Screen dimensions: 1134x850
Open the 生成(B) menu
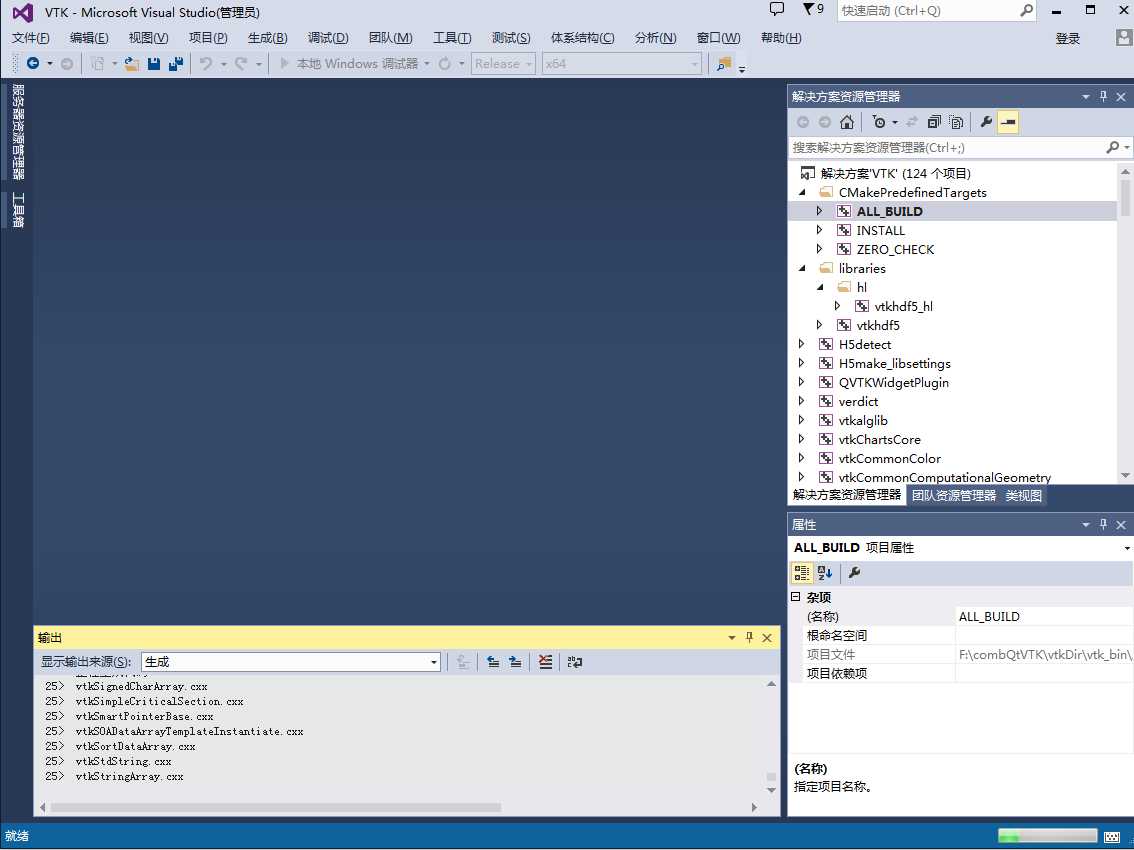268,38
